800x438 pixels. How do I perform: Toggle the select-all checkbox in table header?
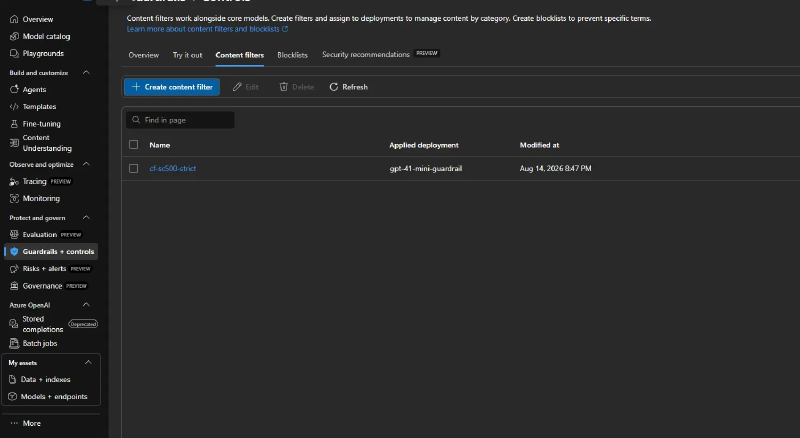[134, 145]
